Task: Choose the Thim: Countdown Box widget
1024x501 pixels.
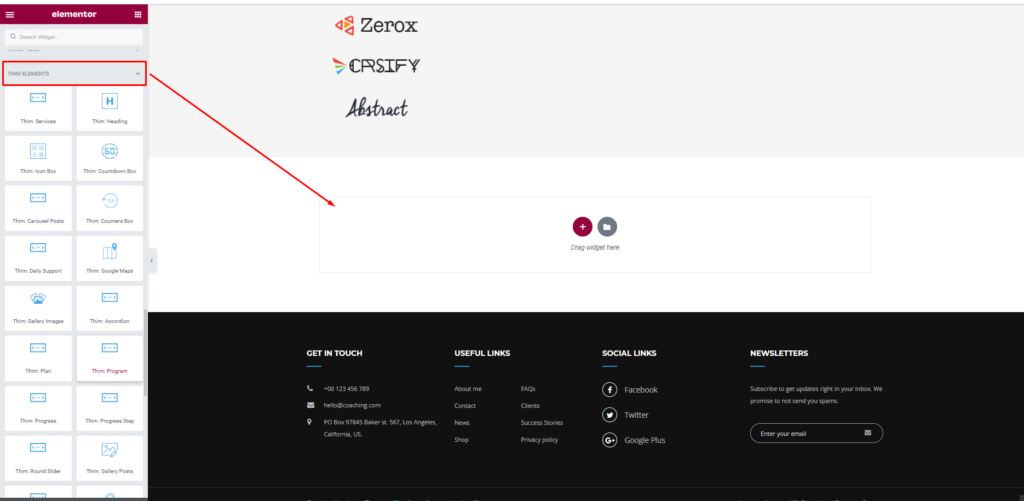Action: (x=110, y=157)
